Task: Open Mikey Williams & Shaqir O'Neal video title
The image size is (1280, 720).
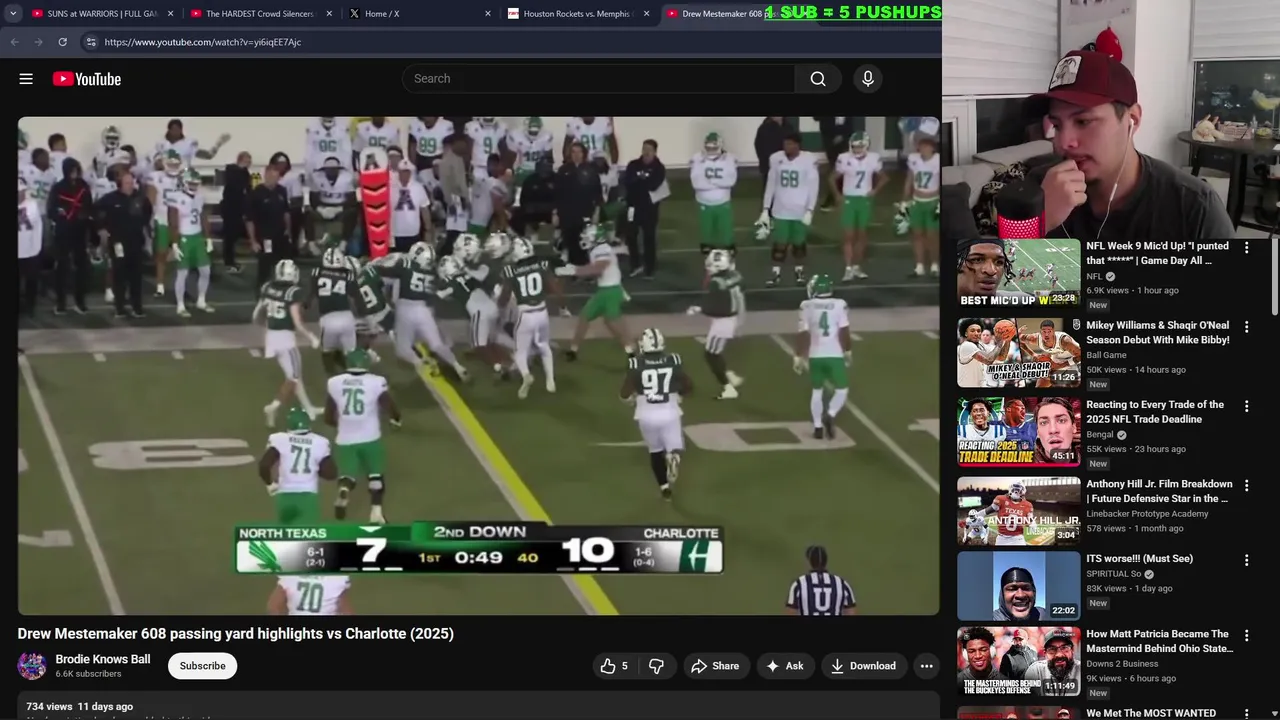Action: pyautogui.click(x=1158, y=332)
